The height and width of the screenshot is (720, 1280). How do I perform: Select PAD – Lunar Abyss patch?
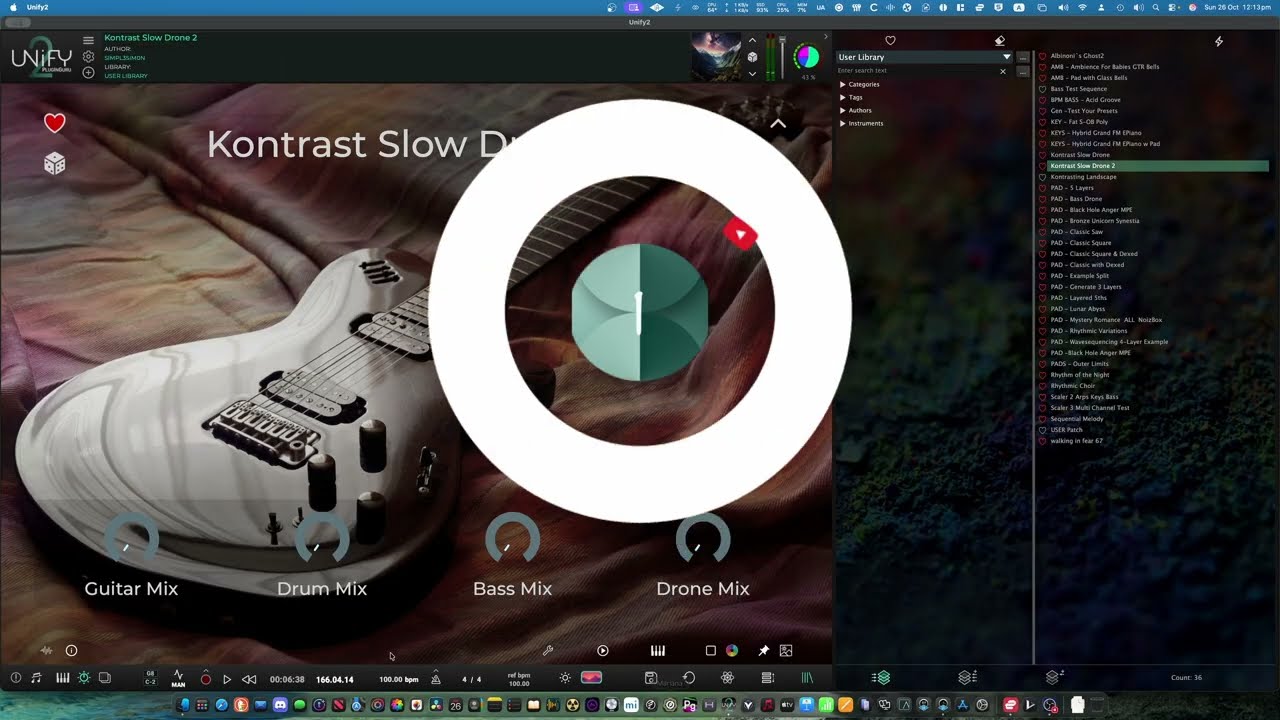click(x=1078, y=309)
